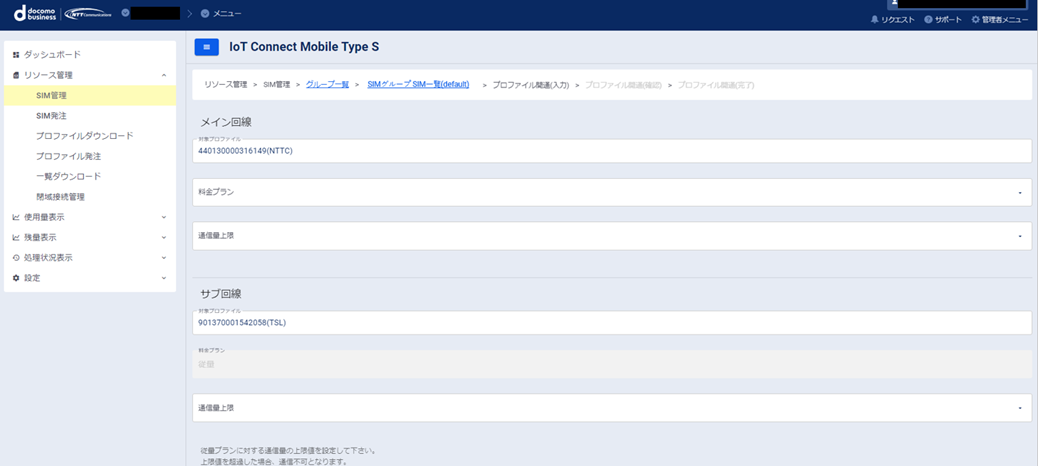Viewport: 1038px width, 466px height.
Task: Collapse the リソース管理 section chevron
Action: coord(164,75)
